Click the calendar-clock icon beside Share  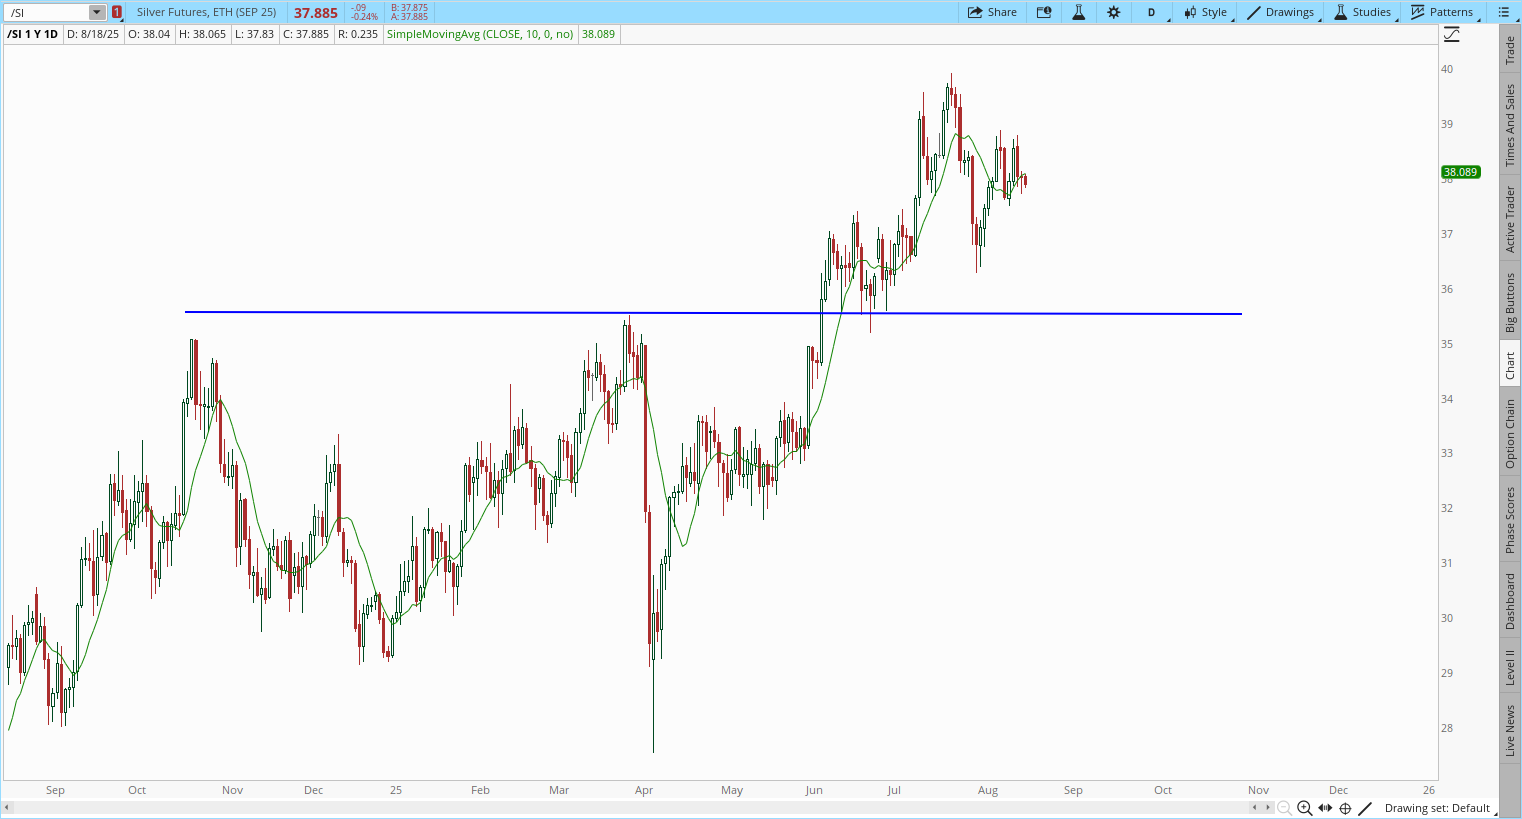click(1044, 12)
